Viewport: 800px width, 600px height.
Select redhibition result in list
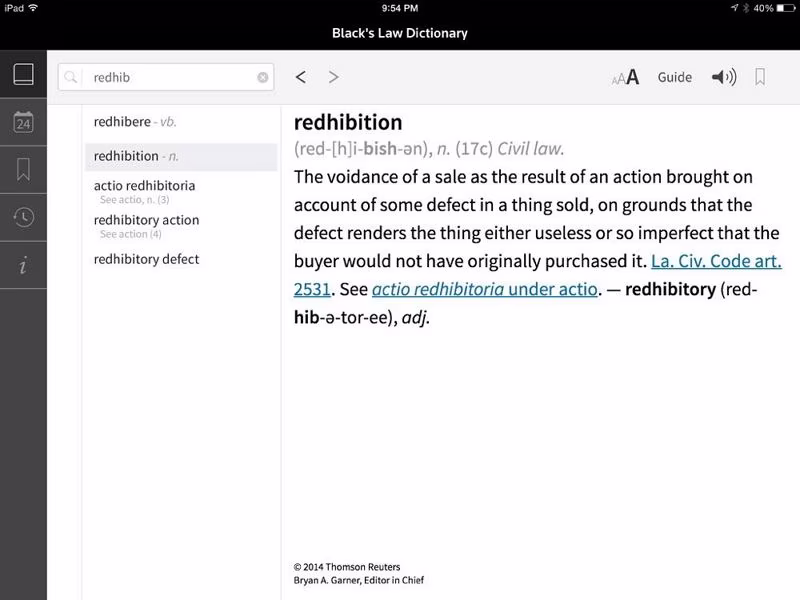click(181, 157)
